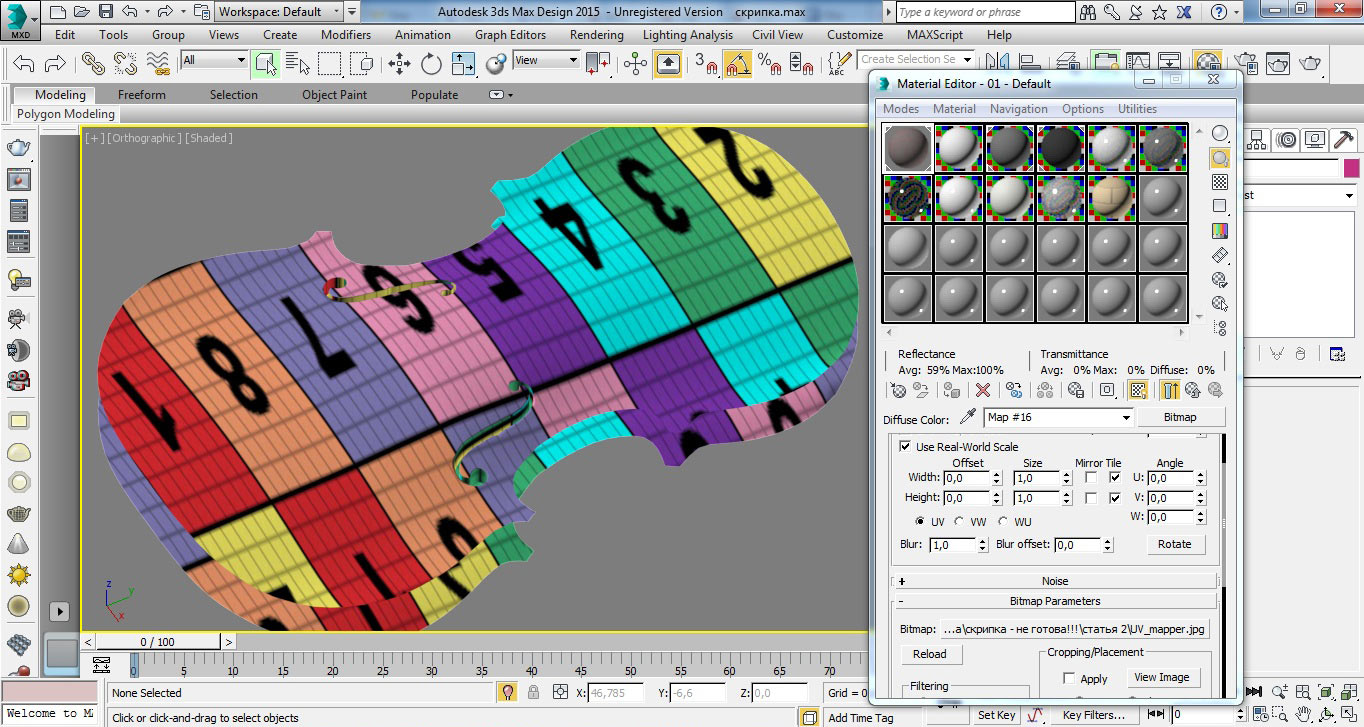1364x727 pixels.
Task: Click the Select and Rotate tool
Action: (x=431, y=64)
